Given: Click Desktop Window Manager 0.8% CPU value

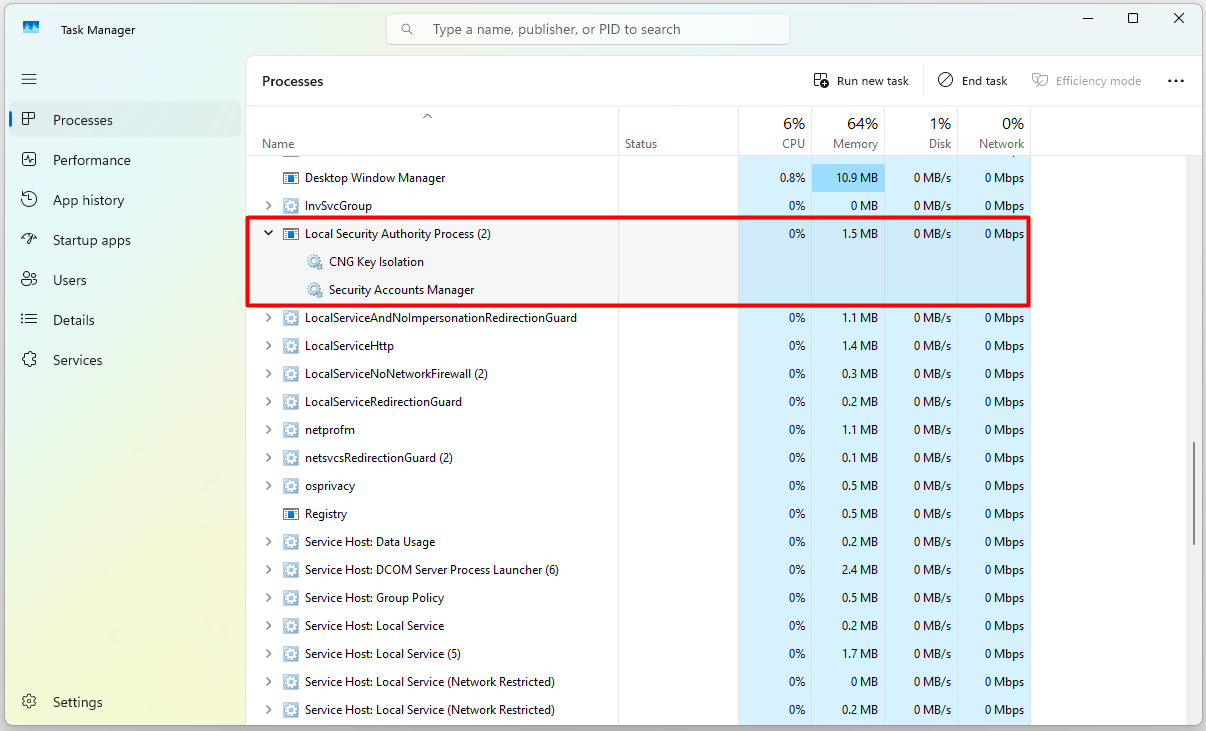Looking at the screenshot, I should tap(775, 178).
